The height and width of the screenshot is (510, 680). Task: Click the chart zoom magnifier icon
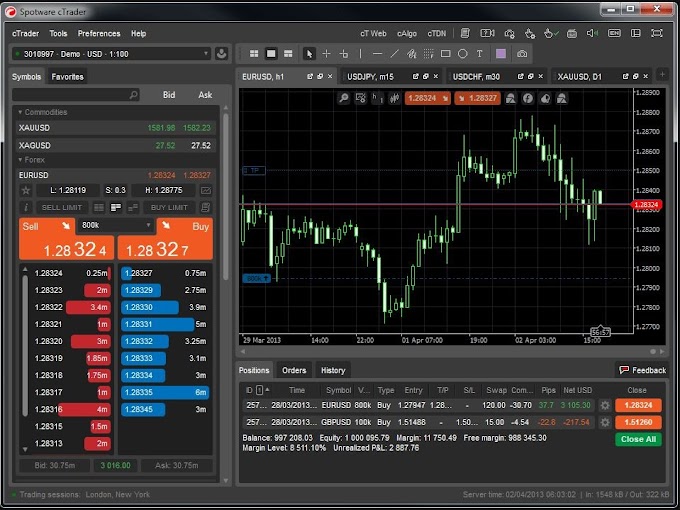tap(343, 98)
